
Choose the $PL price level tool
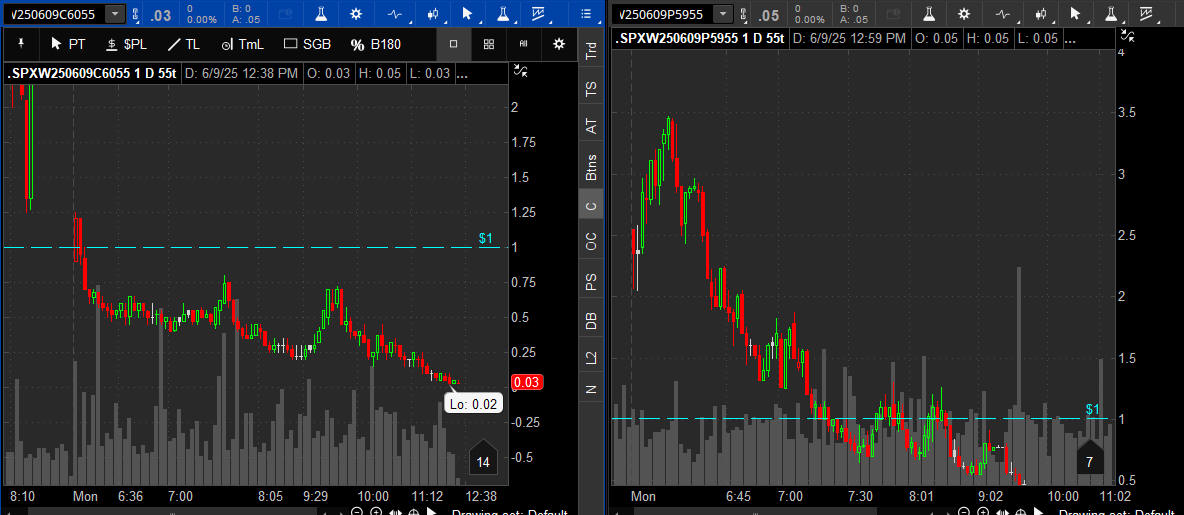tap(125, 44)
